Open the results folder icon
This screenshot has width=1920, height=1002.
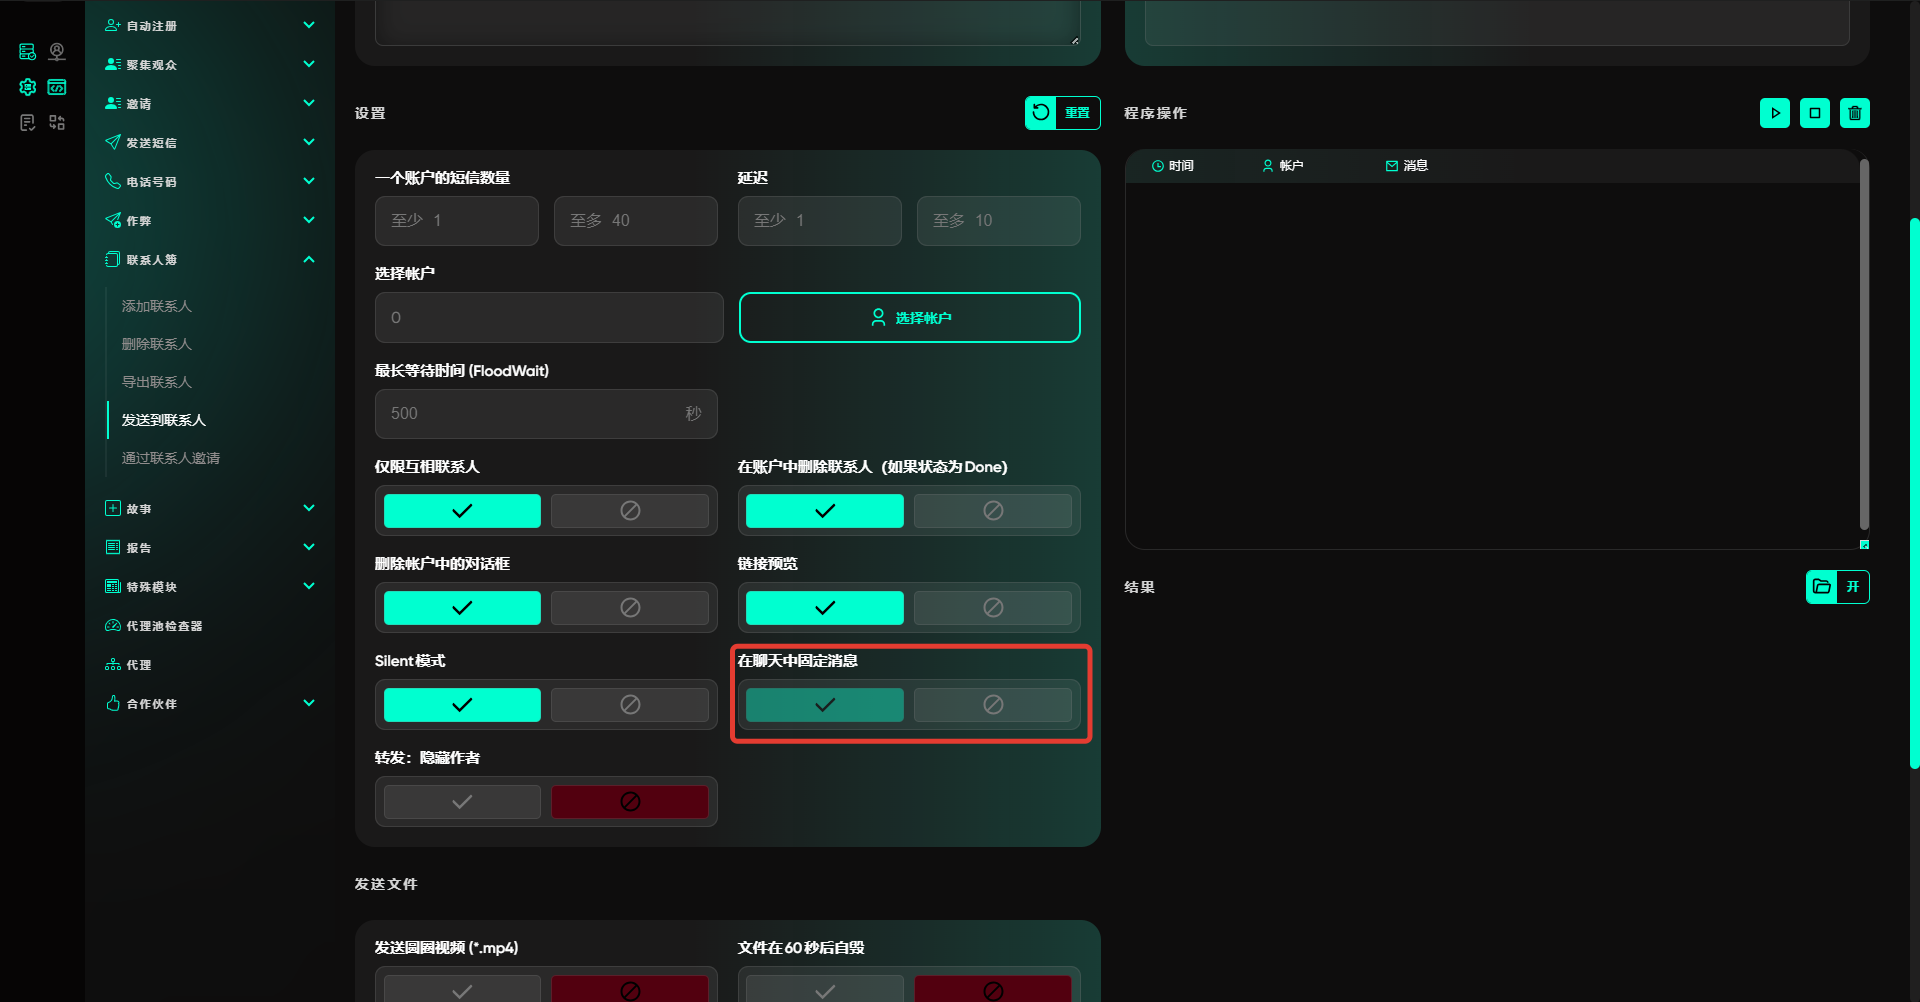(x=1822, y=587)
